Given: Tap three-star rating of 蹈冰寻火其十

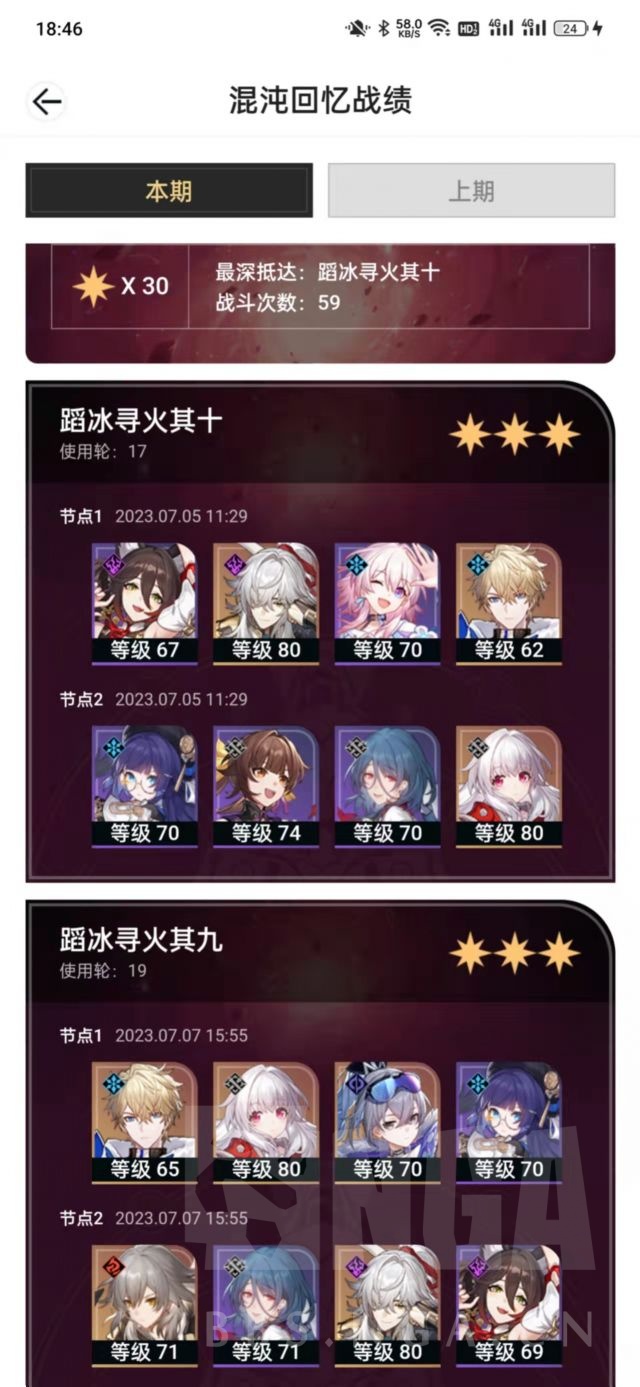Looking at the screenshot, I should click(514, 434).
